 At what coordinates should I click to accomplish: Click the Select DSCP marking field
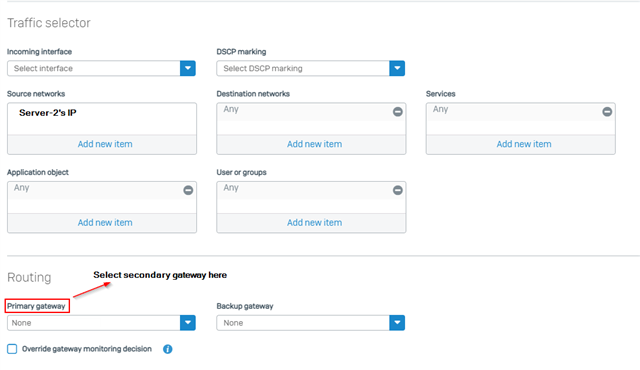click(303, 68)
